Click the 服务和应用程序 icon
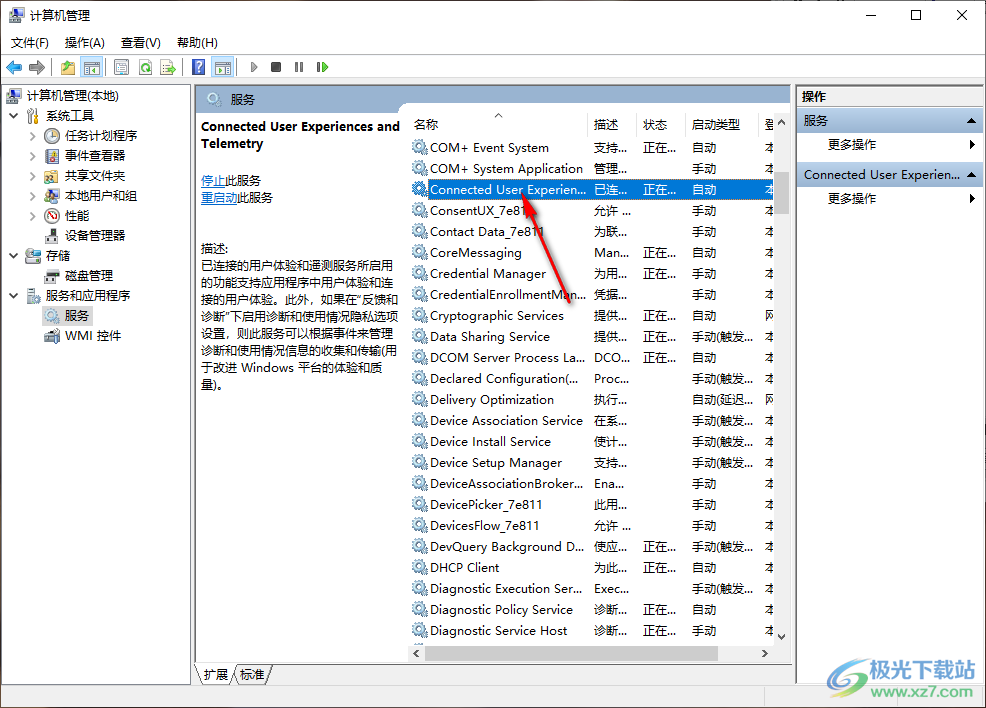986x708 pixels. [x=33, y=296]
